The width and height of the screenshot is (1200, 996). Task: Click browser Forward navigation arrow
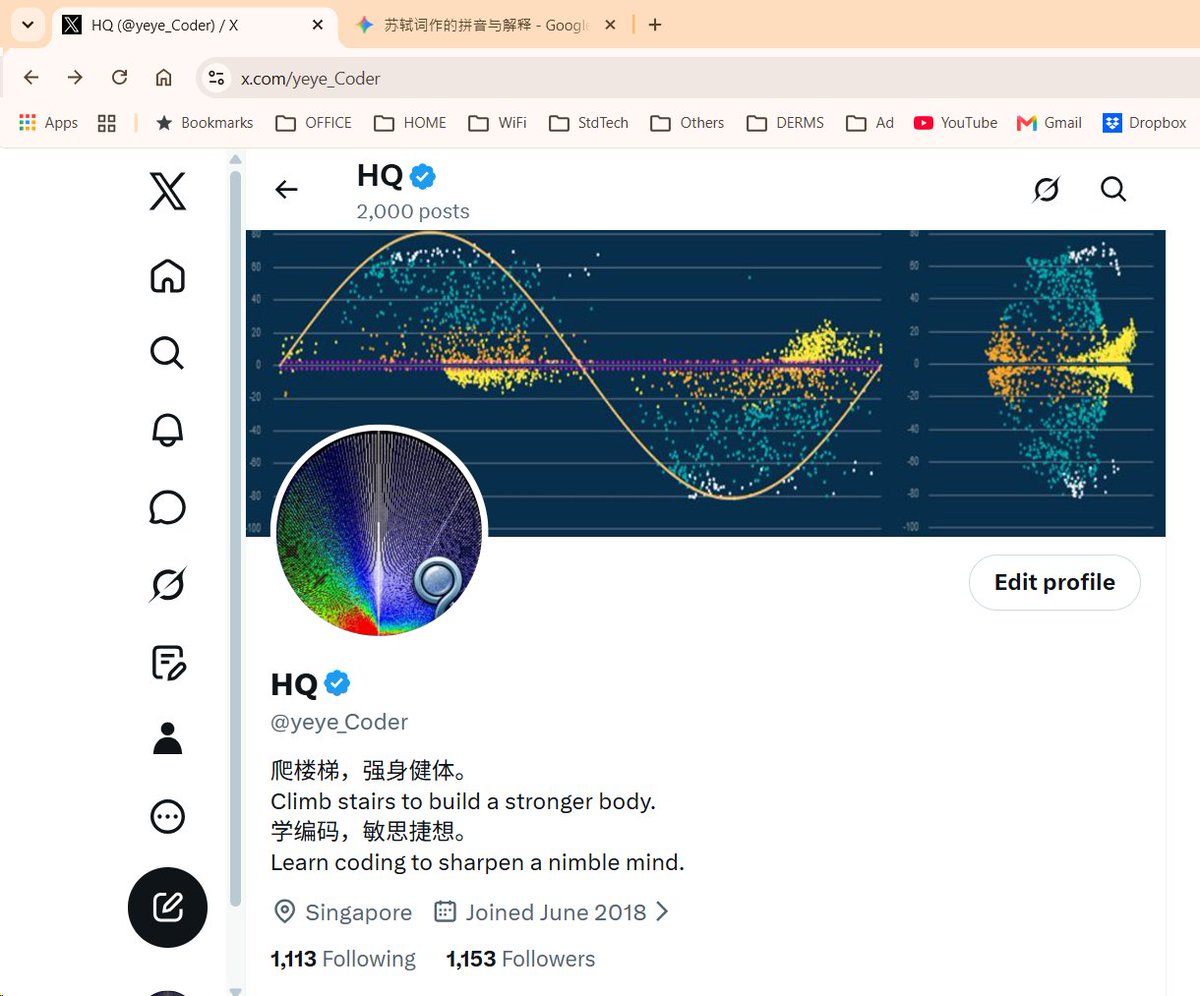click(x=75, y=77)
